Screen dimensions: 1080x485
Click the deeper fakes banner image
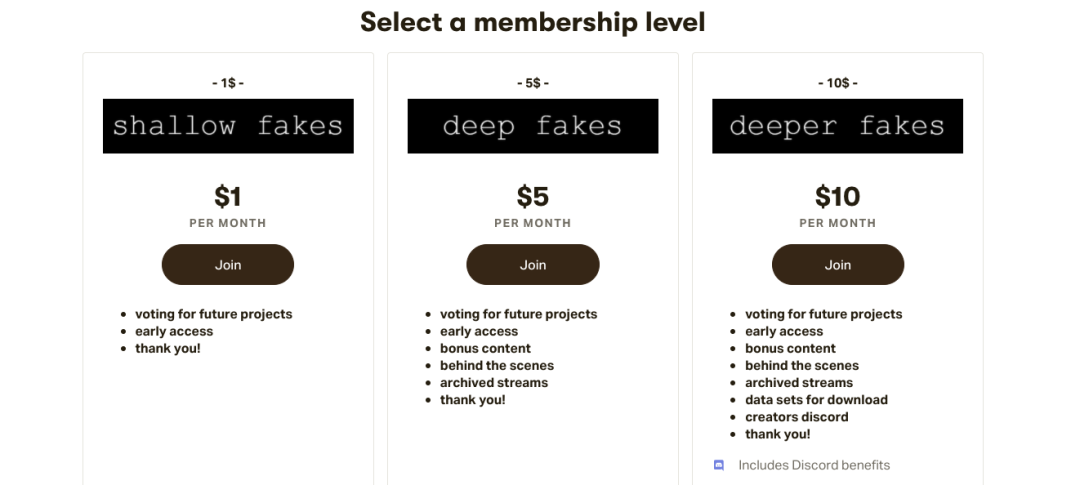[x=838, y=126]
